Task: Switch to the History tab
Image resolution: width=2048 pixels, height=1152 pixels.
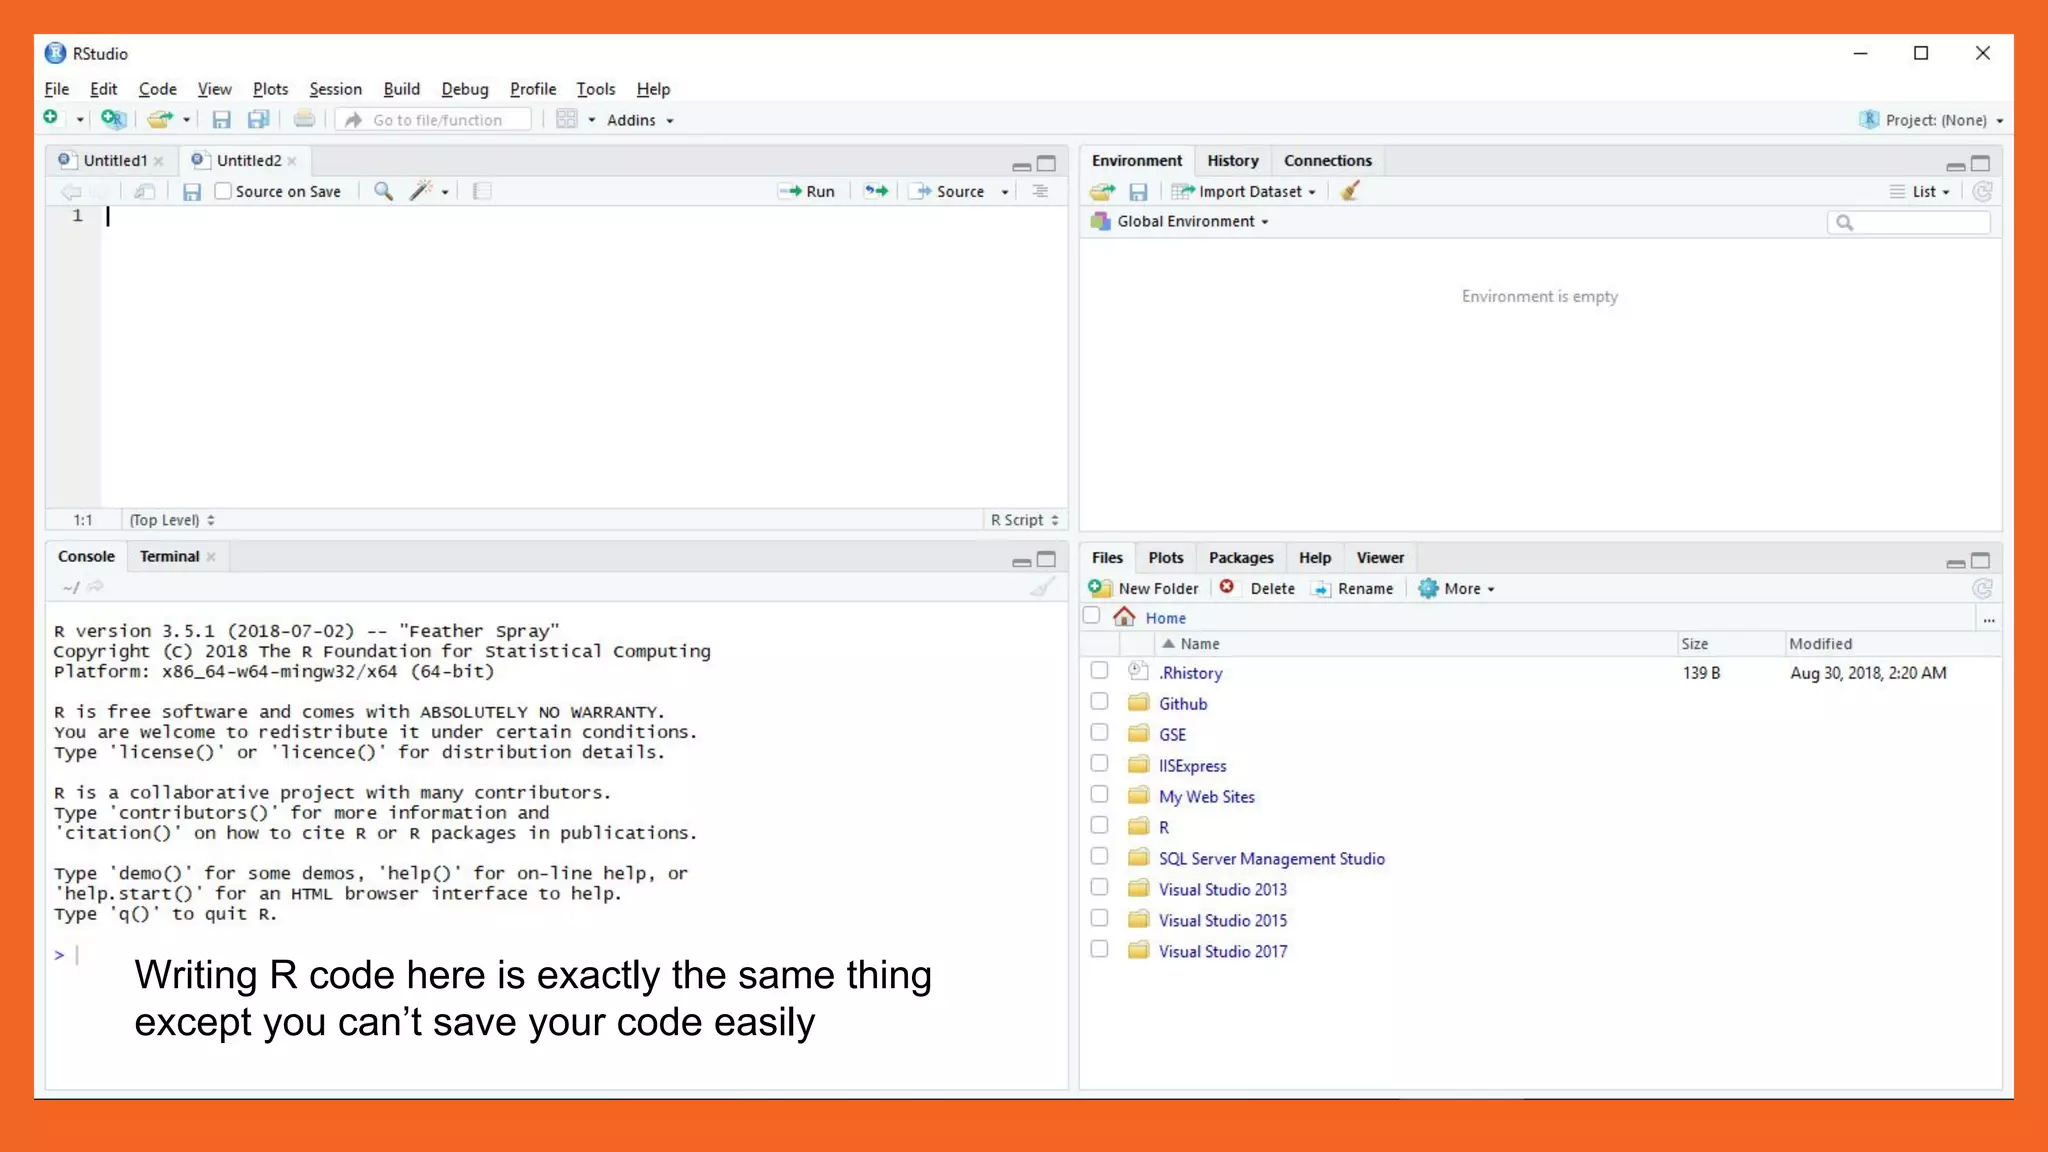Action: (x=1232, y=161)
